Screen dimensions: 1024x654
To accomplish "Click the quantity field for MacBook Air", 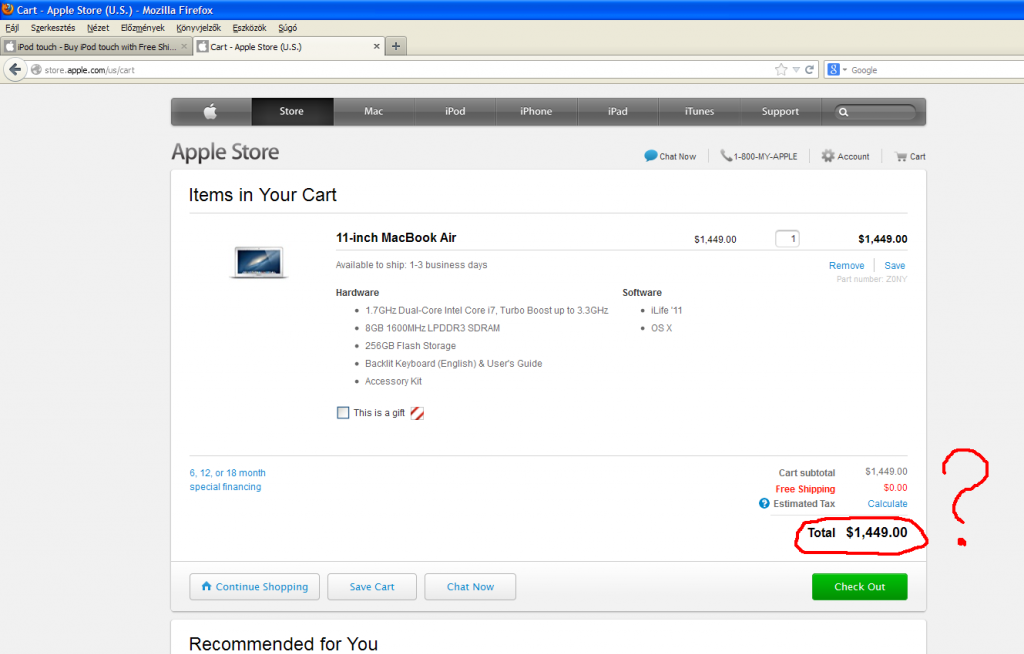I will (787, 238).
